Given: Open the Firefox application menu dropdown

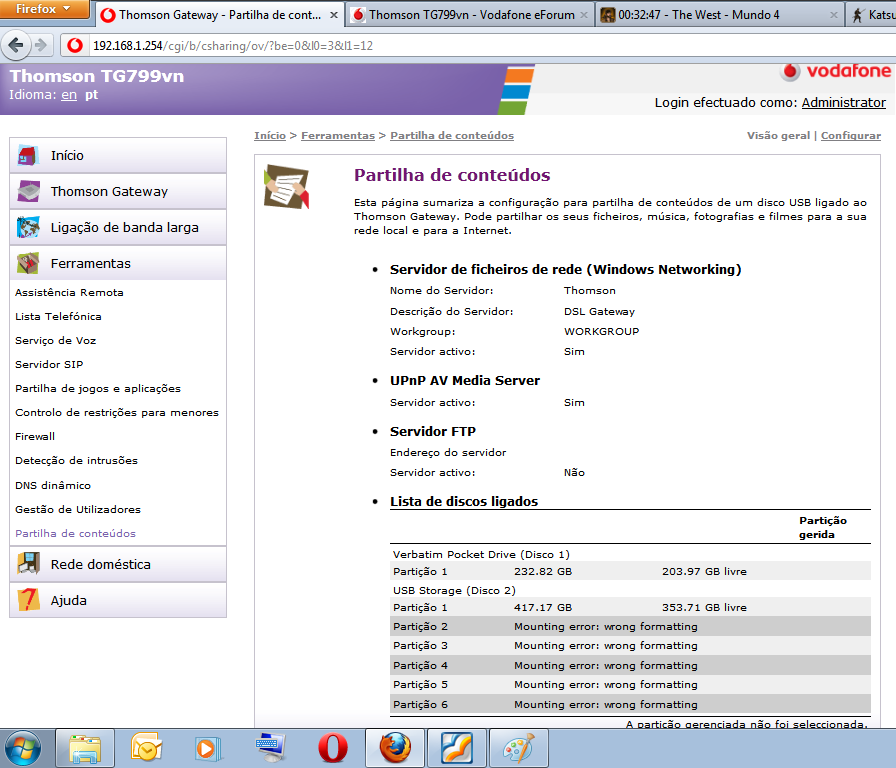Looking at the screenshot, I should pos(44,10).
